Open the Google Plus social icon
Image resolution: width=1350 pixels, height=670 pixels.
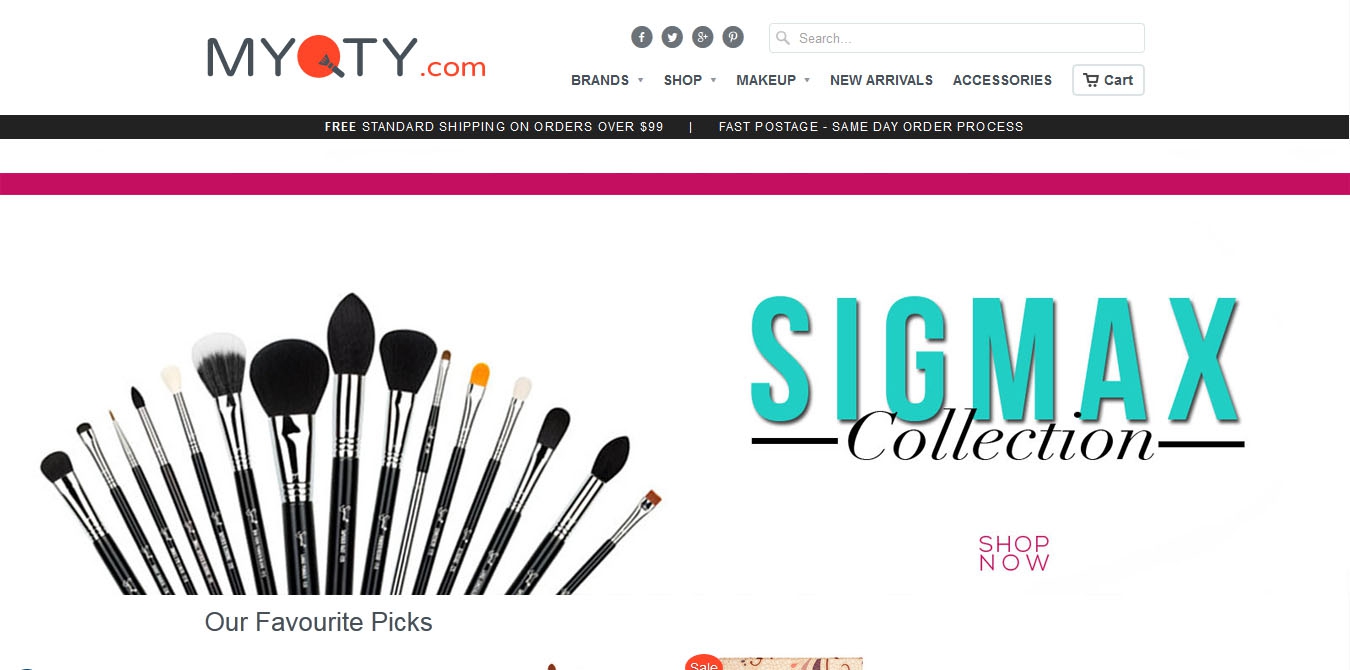703,37
